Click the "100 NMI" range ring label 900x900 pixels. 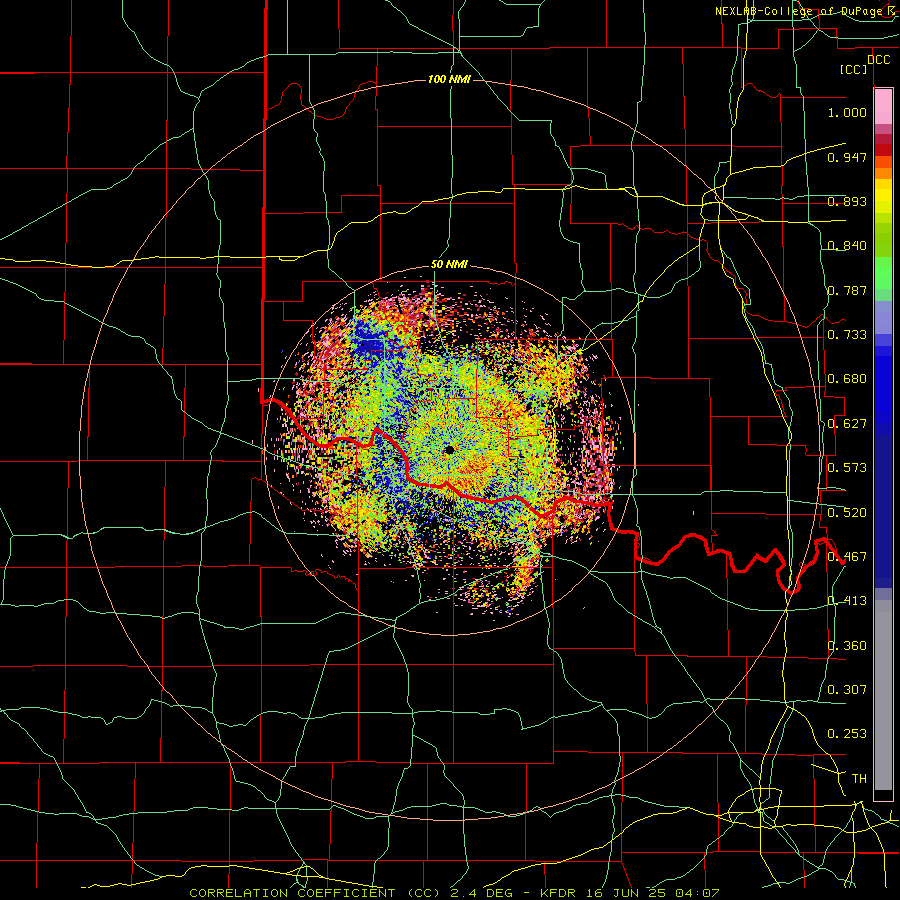[449, 79]
